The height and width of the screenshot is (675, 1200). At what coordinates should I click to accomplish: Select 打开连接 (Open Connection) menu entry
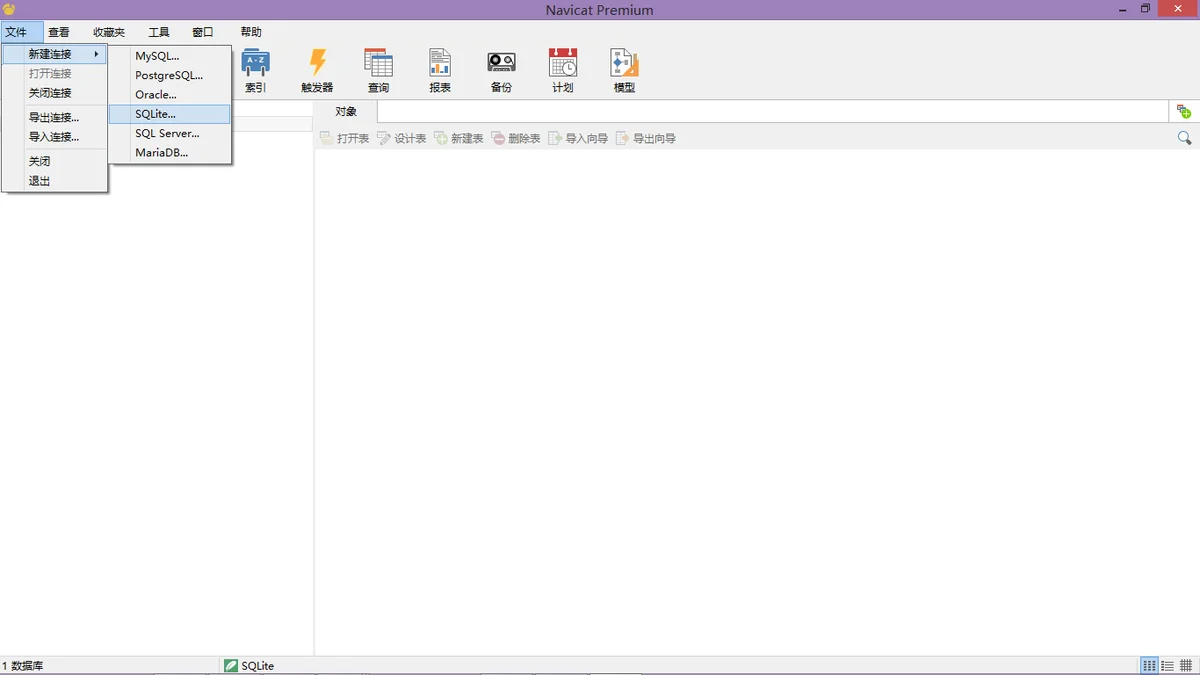(x=55, y=74)
